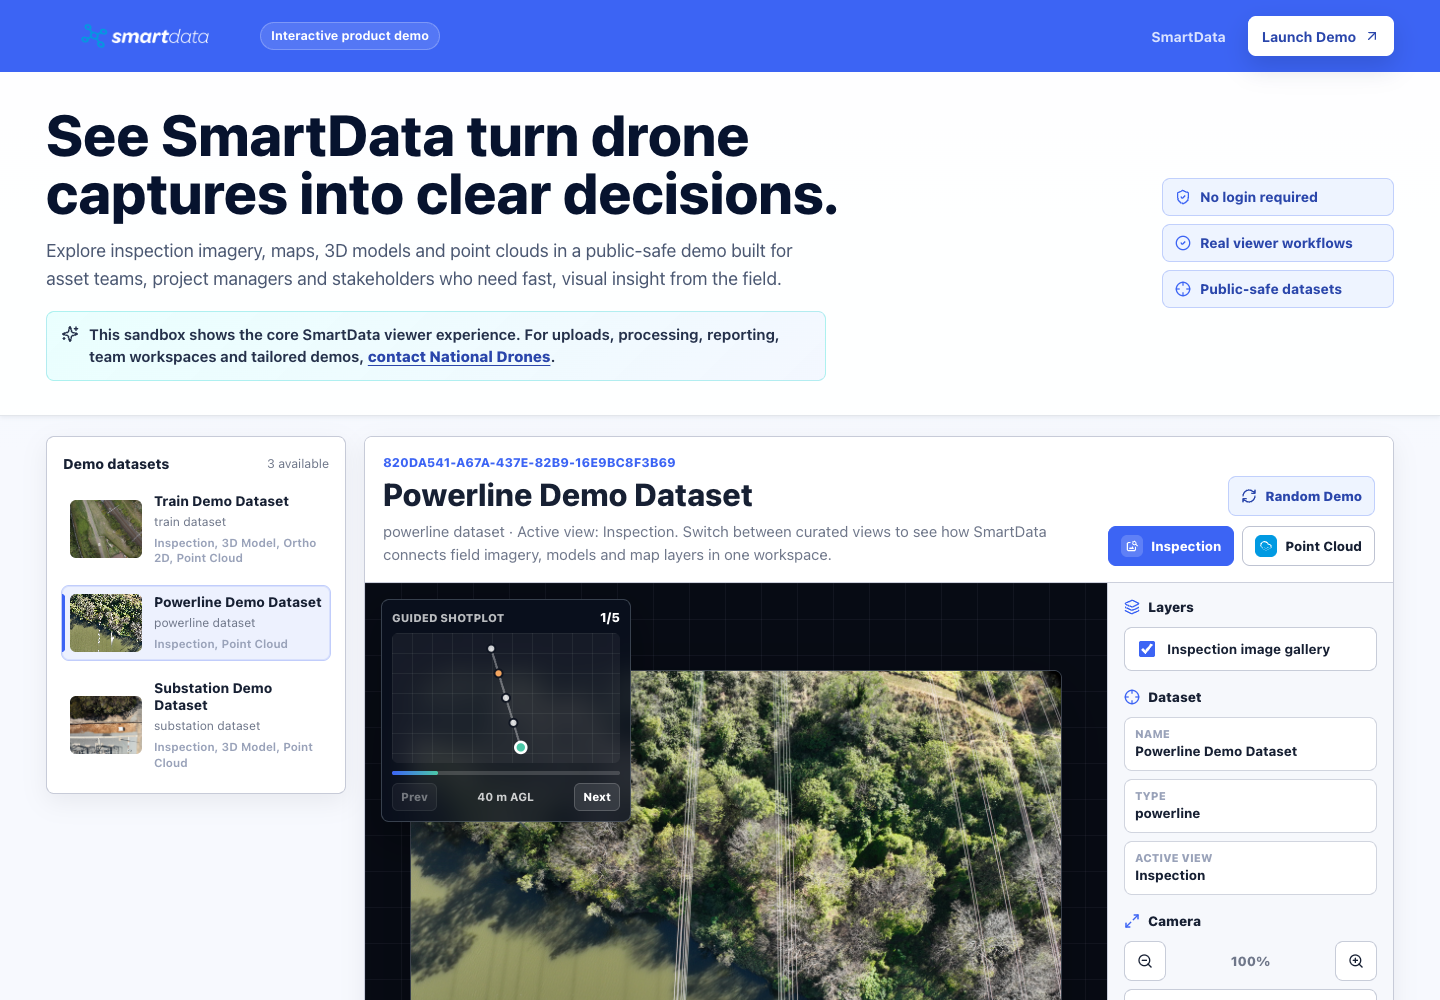
Task: Click the checkmark icon beside Real viewer workflows
Action: coord(1183,243)
